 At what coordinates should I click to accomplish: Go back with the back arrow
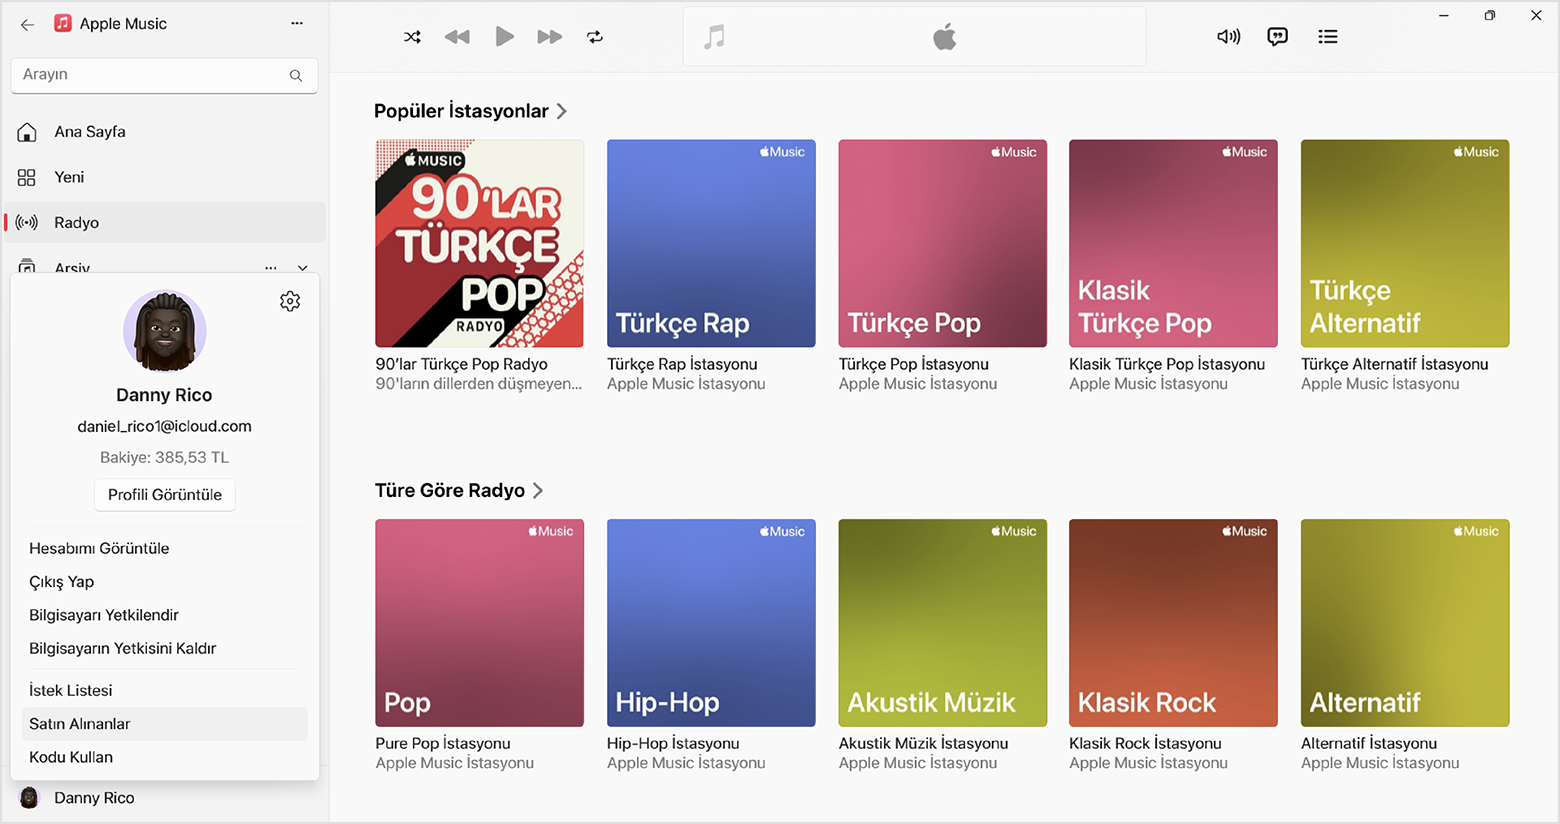coord(27,24)
